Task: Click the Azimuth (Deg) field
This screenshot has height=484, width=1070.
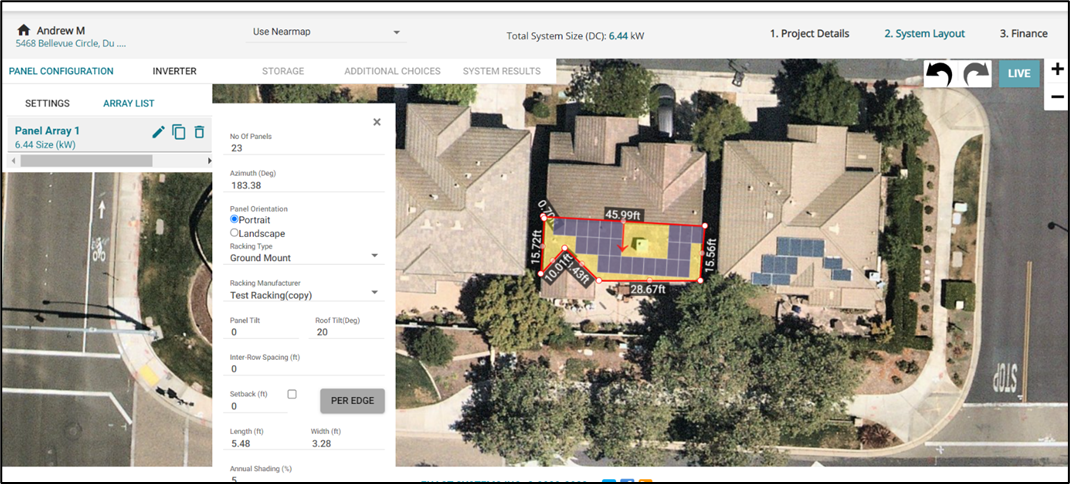Action: tap(306, 184)
